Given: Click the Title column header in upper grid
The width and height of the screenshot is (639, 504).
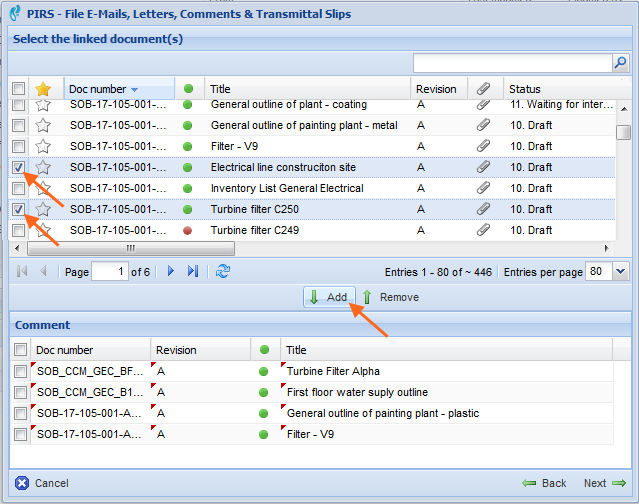Looking at the screenshot, I should (x=308, y=88).
